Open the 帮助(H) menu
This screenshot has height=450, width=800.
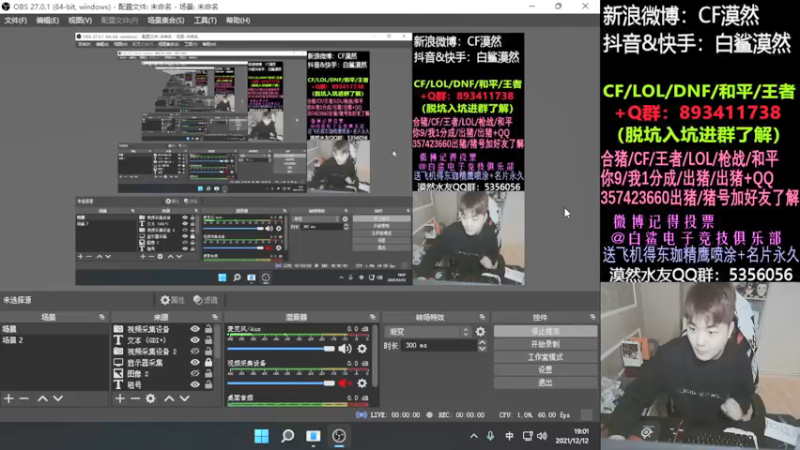pos(238,20)
